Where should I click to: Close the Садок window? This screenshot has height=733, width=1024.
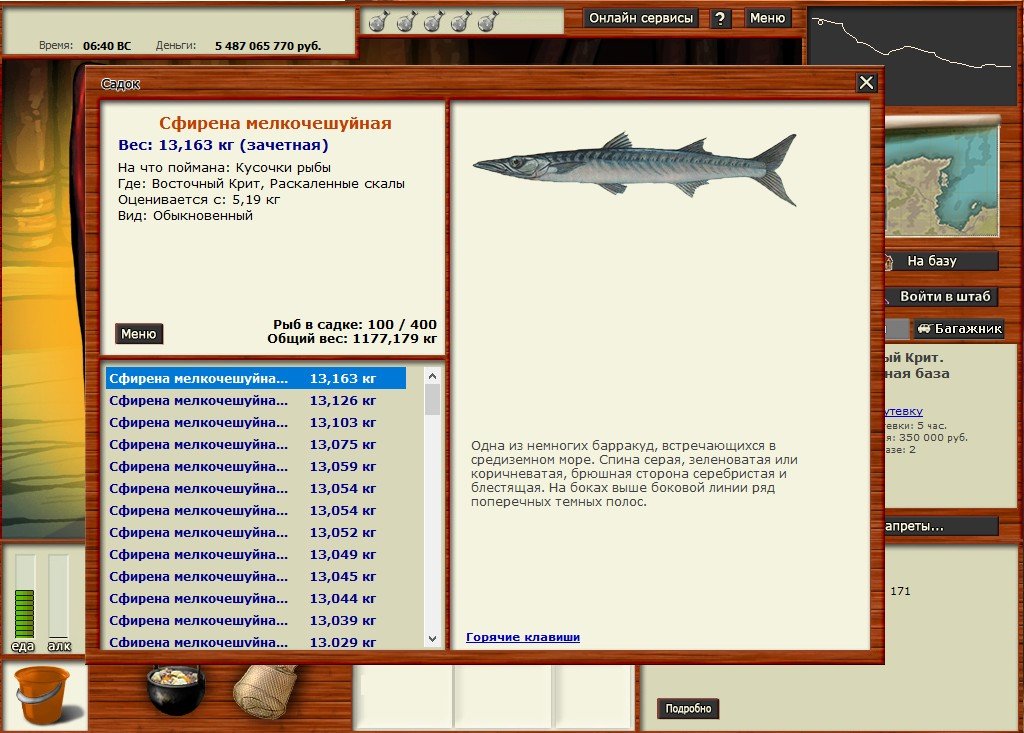pos(866,83)
